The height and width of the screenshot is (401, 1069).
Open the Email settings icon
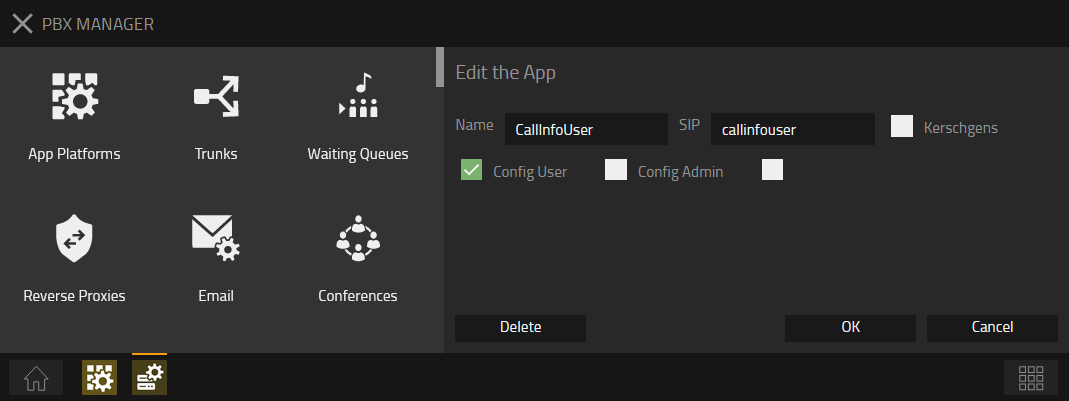(x=215, y=238)
